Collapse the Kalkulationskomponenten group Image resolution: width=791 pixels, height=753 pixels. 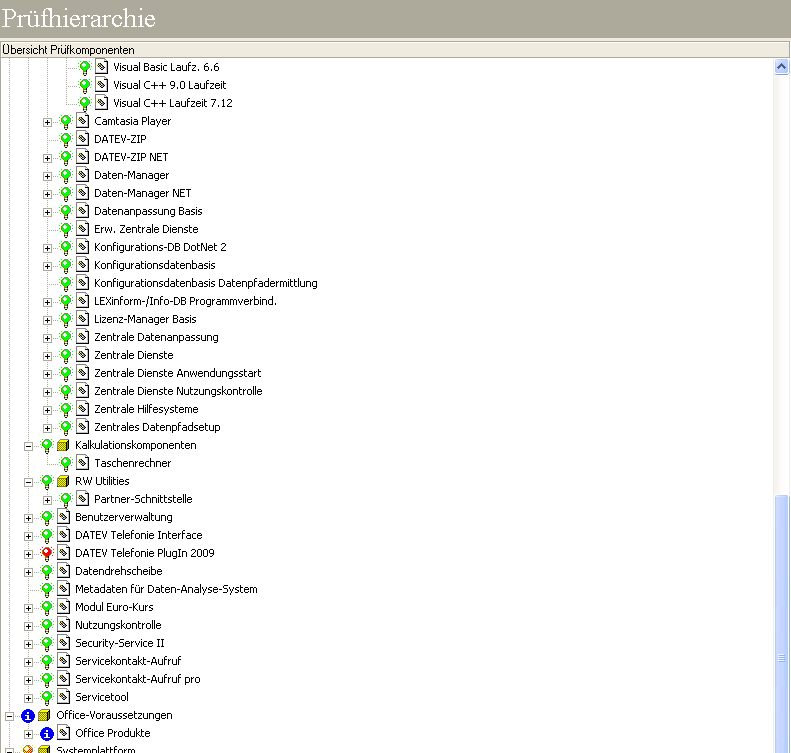(x=28, y=445)
